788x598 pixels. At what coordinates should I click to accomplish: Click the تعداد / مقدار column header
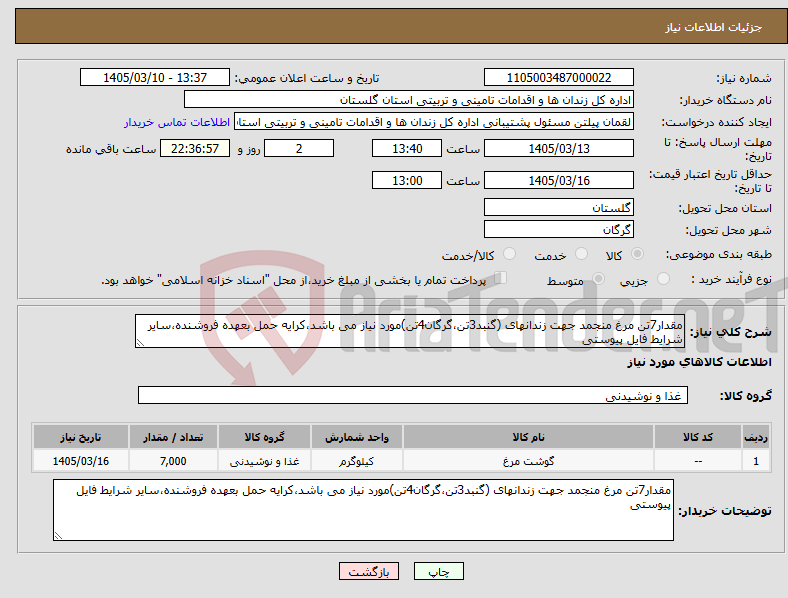(x=173, y=437)
